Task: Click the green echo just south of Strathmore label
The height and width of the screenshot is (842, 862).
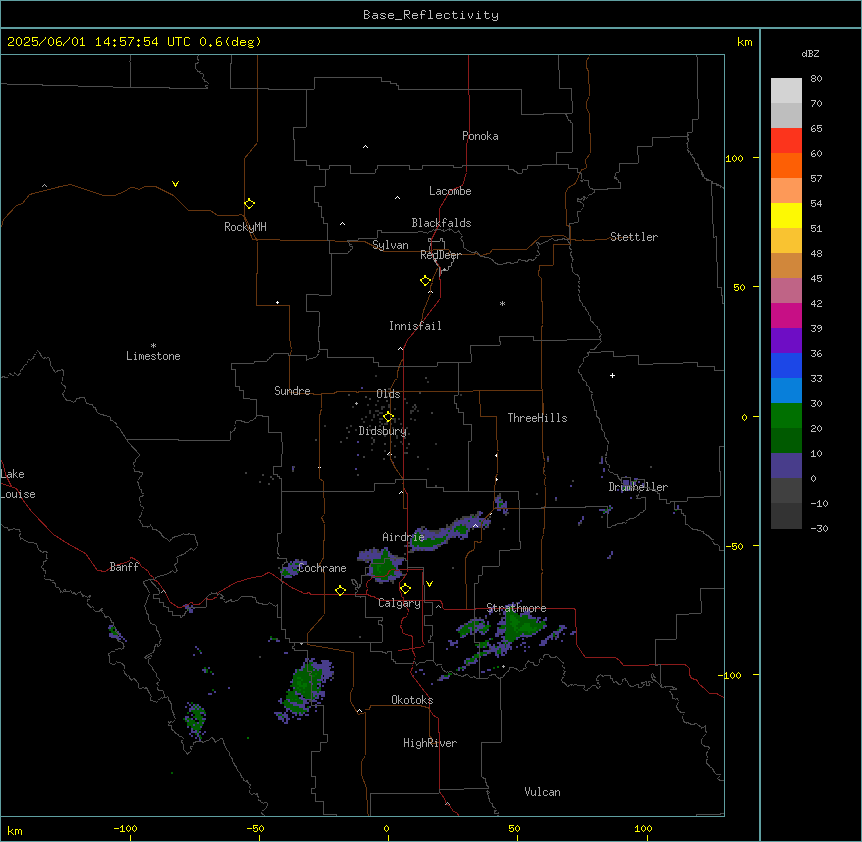Action: coord(520,627)
